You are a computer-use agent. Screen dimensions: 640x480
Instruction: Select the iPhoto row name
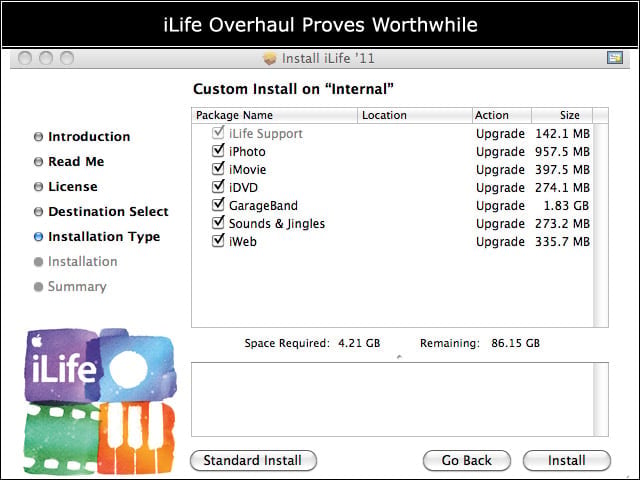247,152
